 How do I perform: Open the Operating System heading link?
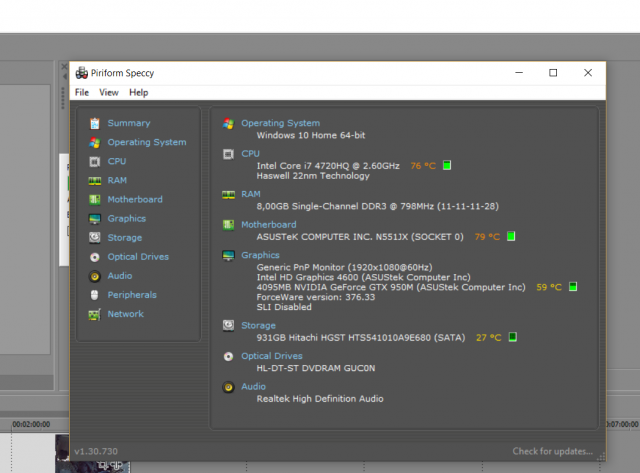click(x=280, y=123)
